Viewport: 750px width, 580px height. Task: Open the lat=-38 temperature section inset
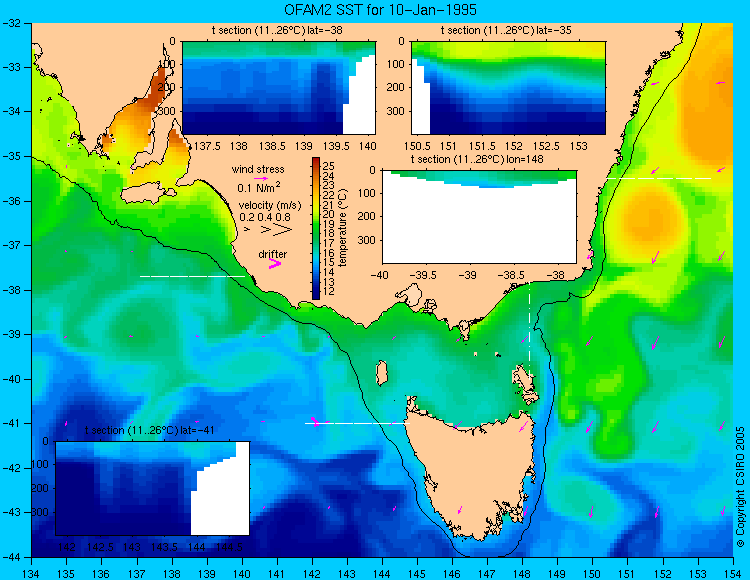point(279,88)
